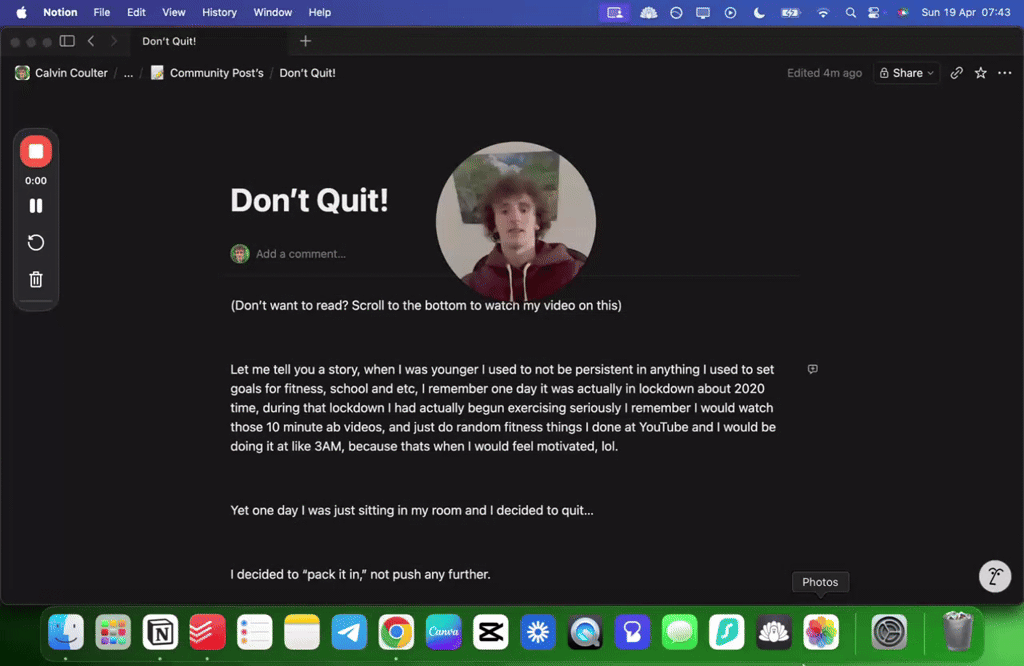
Task: Copy the page link using the link icon
Action: pyautogui.click(x=956, y=73)
